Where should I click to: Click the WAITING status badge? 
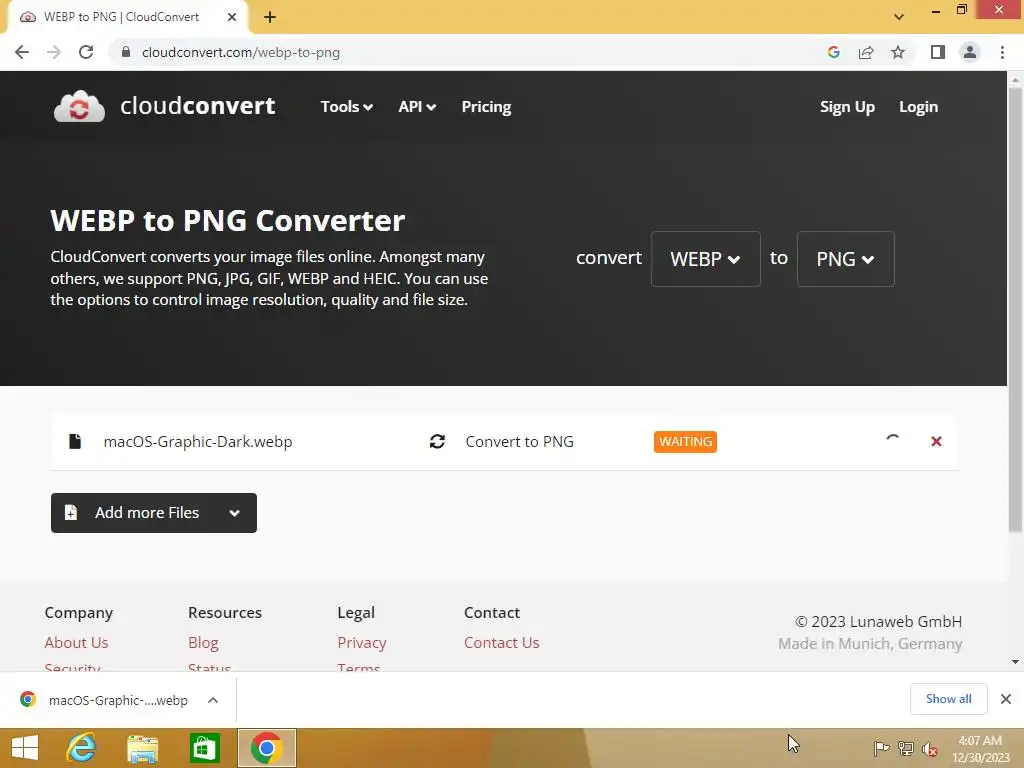[685, 441]
